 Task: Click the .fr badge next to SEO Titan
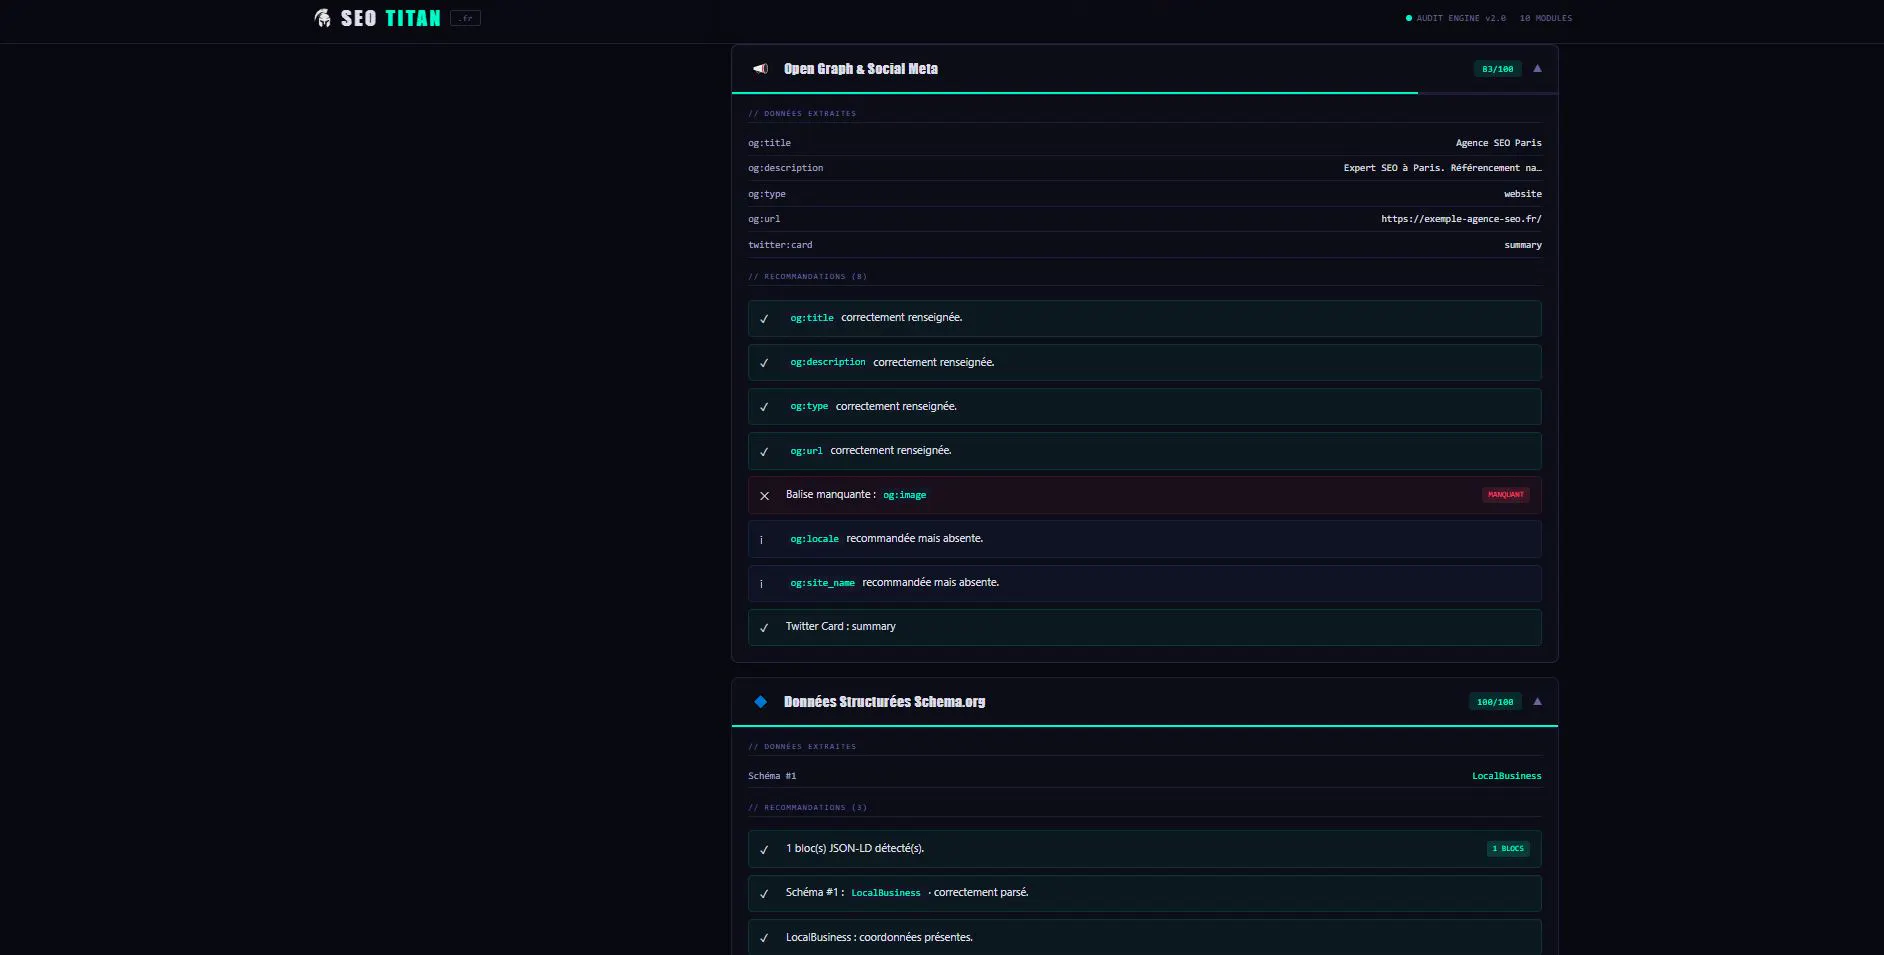(x=466, y=18)
